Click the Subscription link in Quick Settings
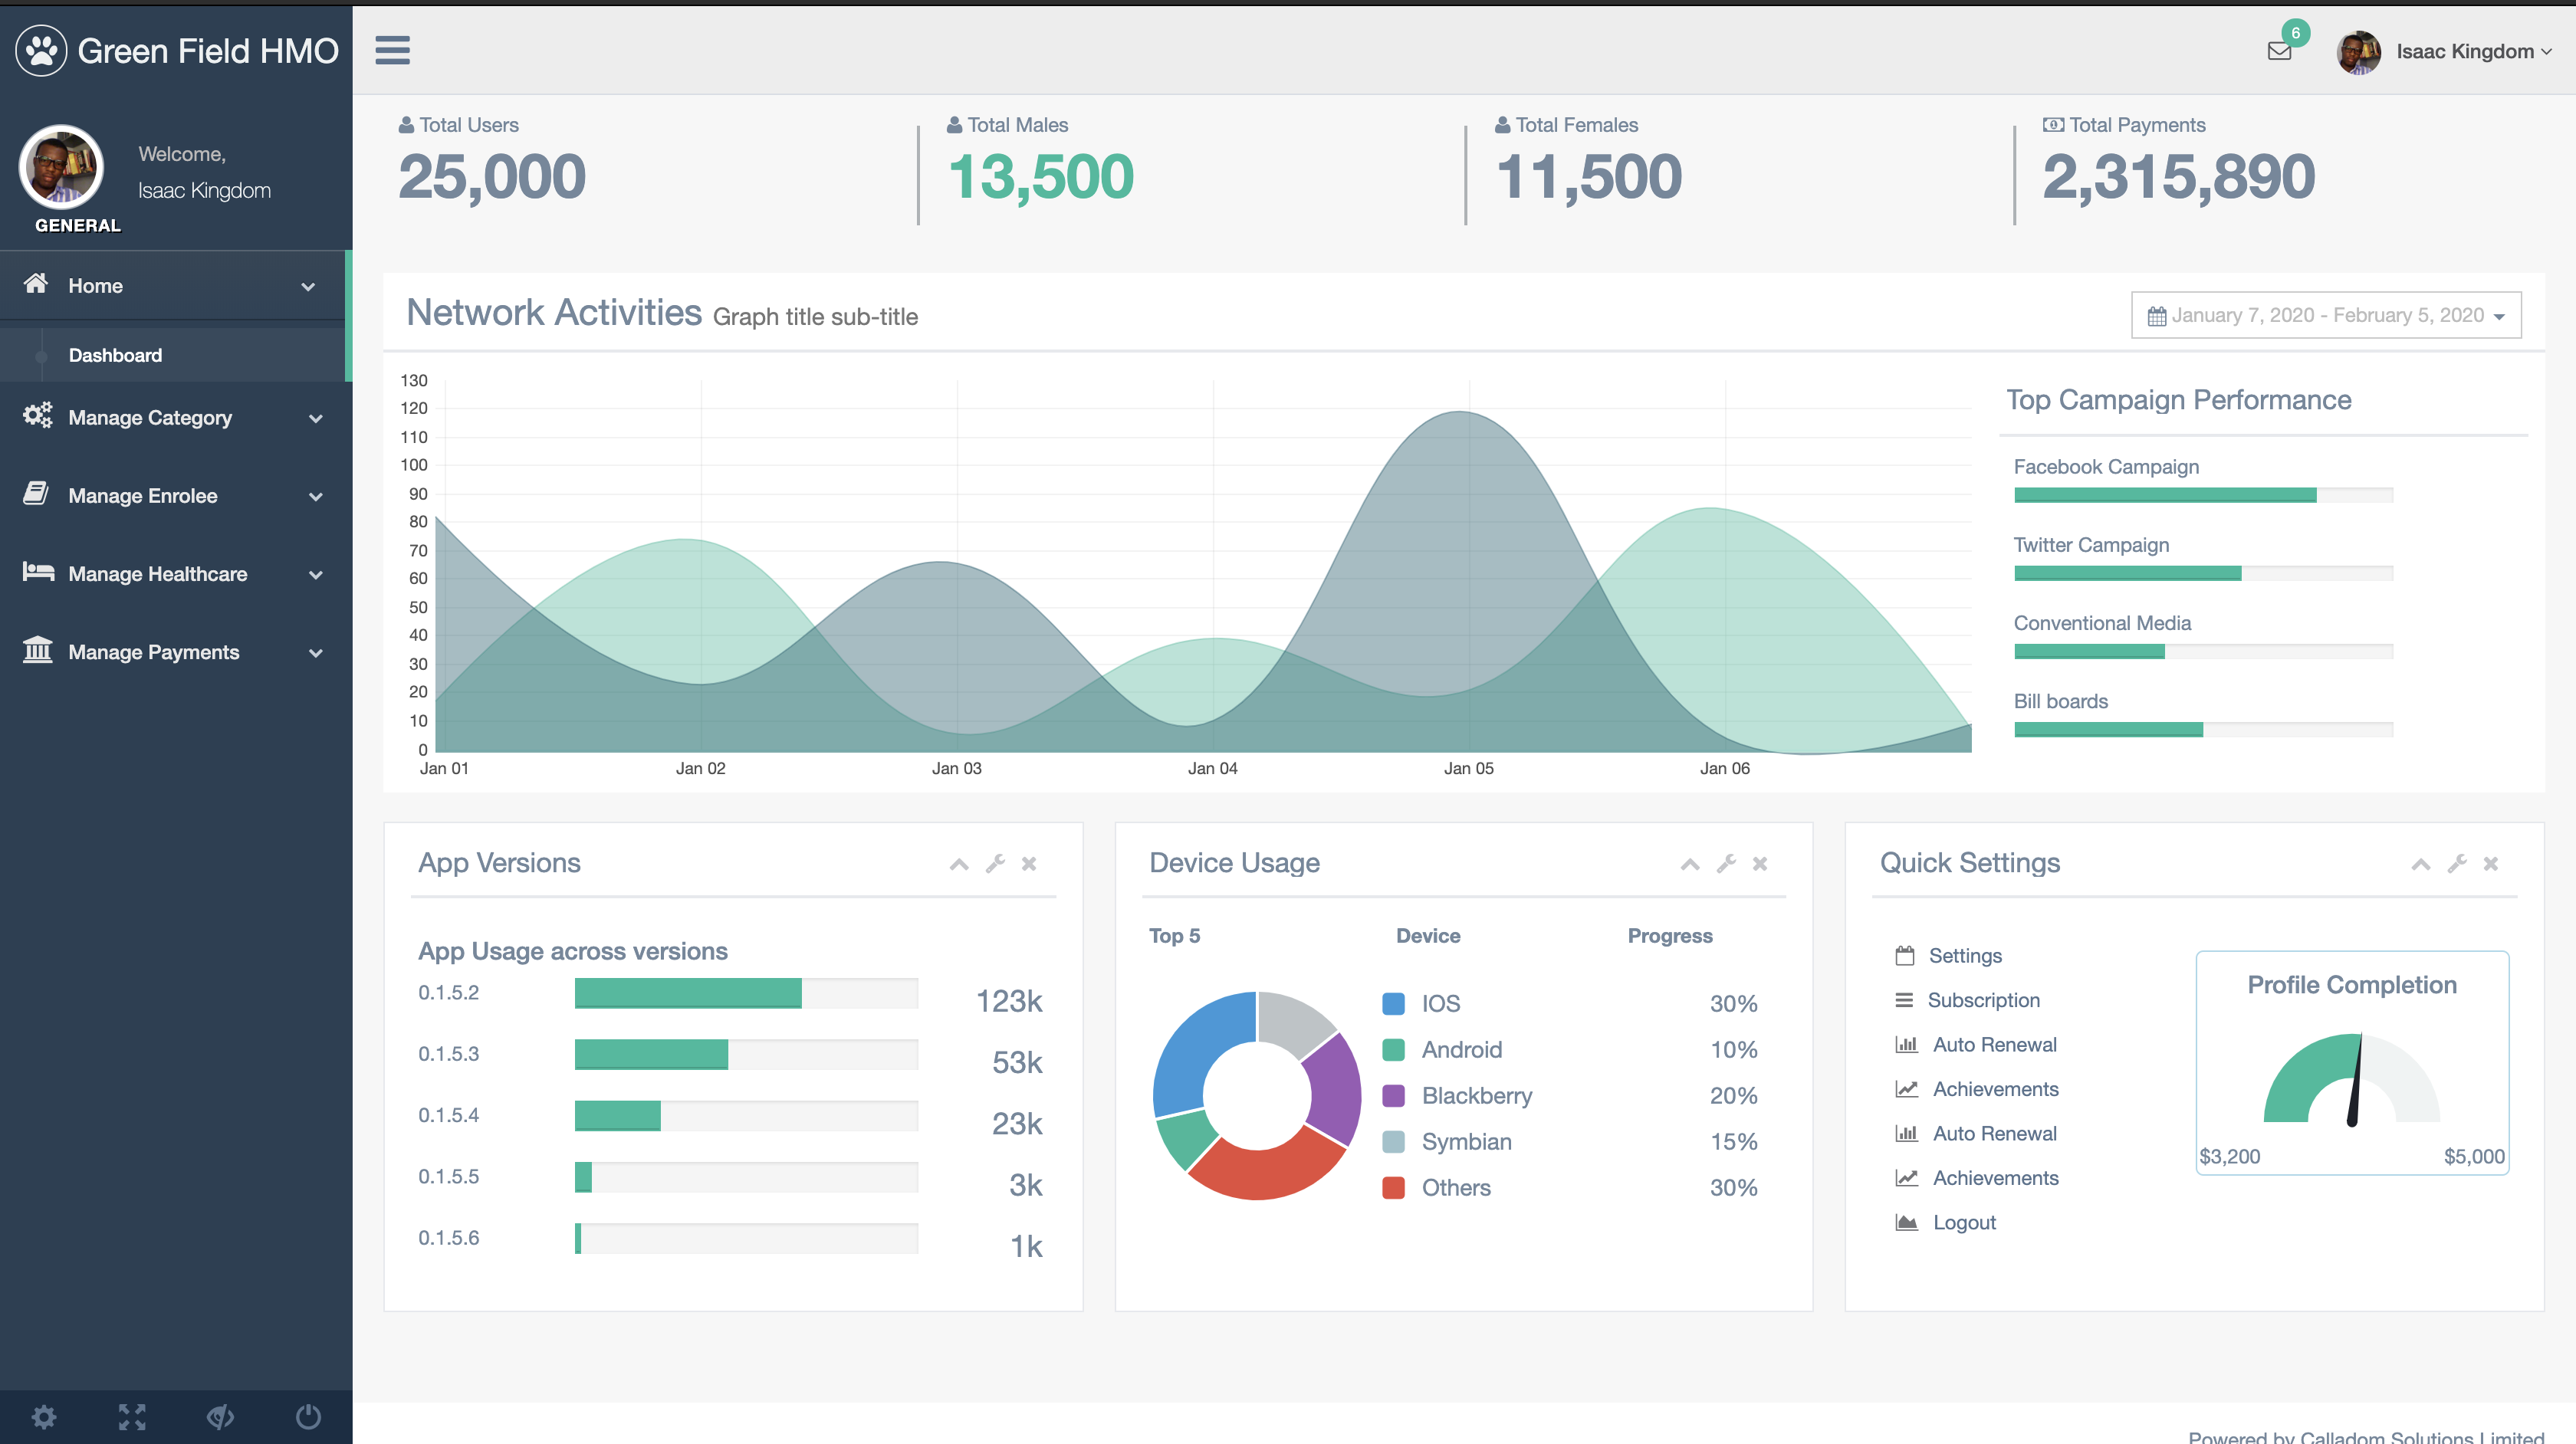The height and width of the screenshot is (1444, 2576). [1983, 1000]
